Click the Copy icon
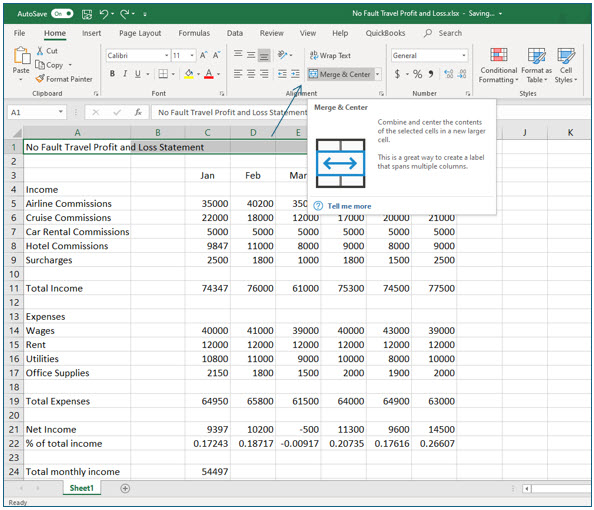Image resolution: width=594 pixels, height=510 pixels. 40,65
